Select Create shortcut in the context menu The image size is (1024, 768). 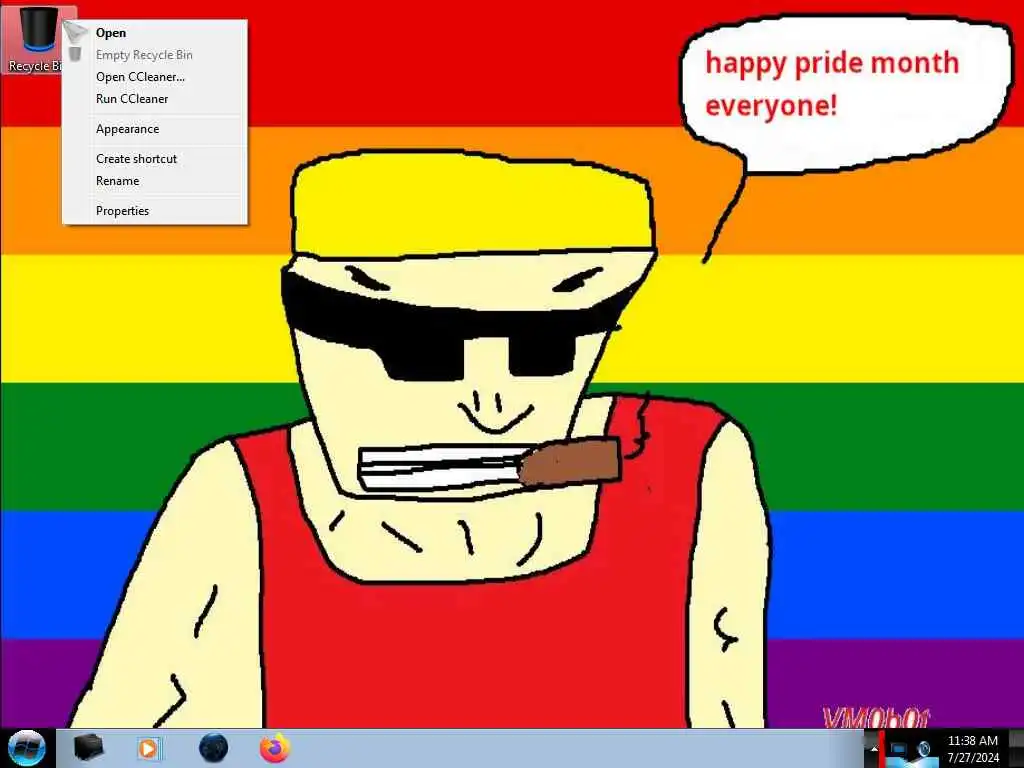tap(154, 159)
